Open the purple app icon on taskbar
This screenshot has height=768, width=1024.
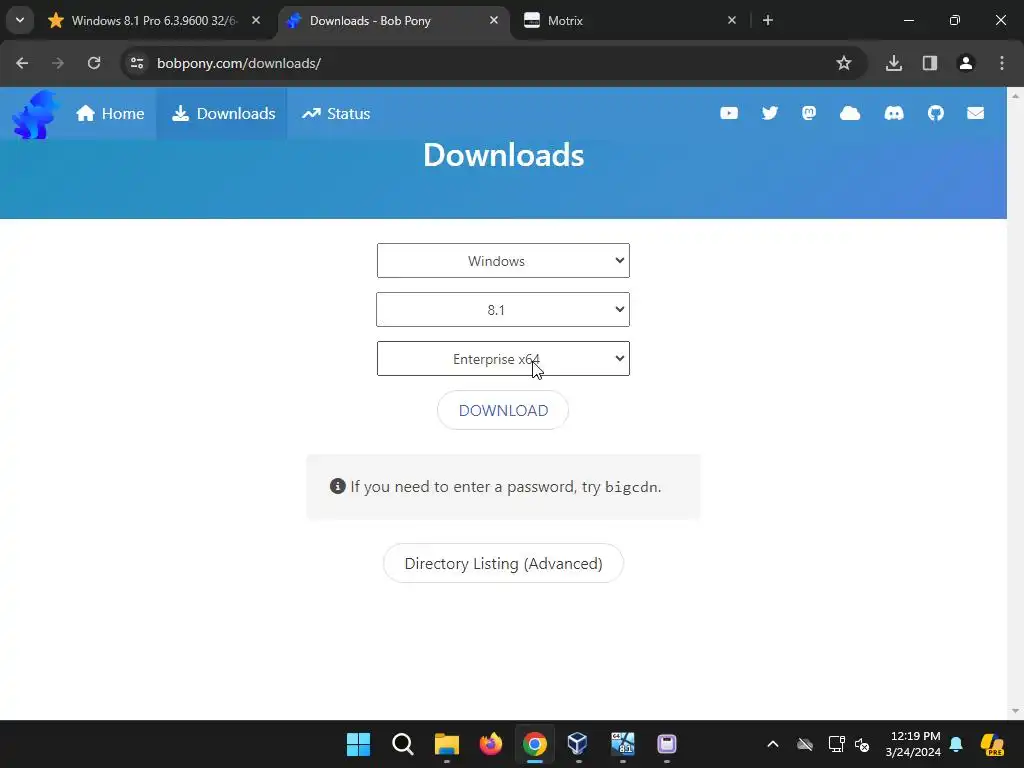pyautogui.click(x=667, y=744)
